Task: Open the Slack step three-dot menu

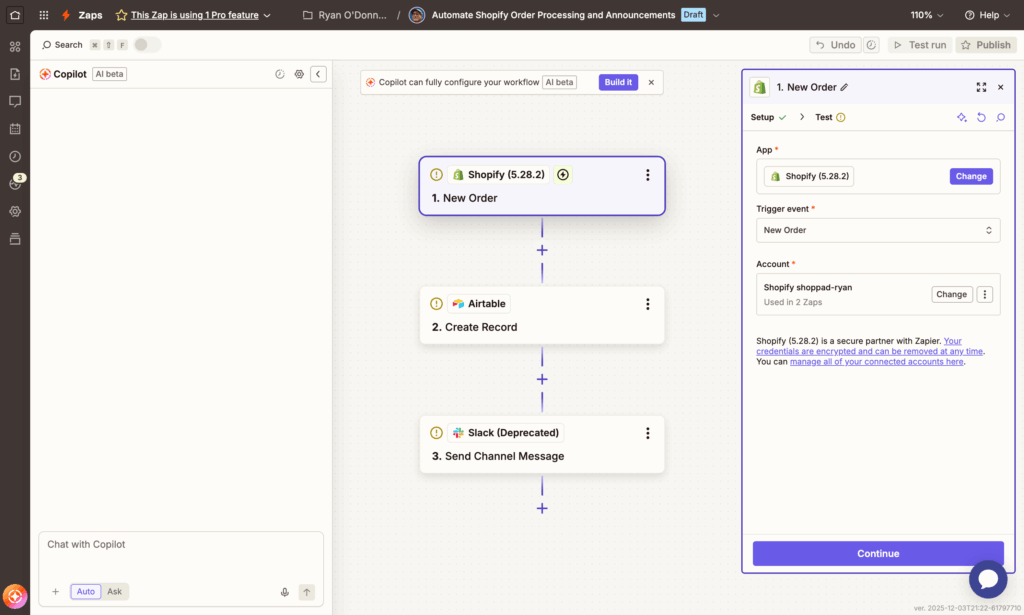Action: click(647, 434)
